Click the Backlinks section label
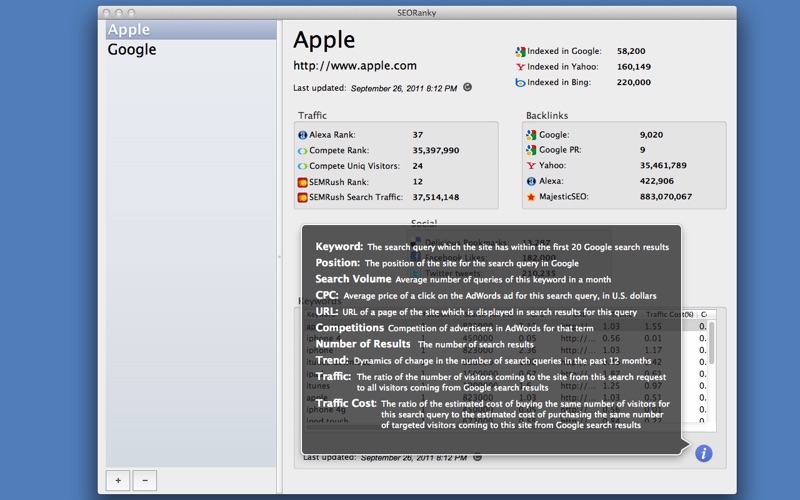This screenshot has height=500, width=800. 547,115
